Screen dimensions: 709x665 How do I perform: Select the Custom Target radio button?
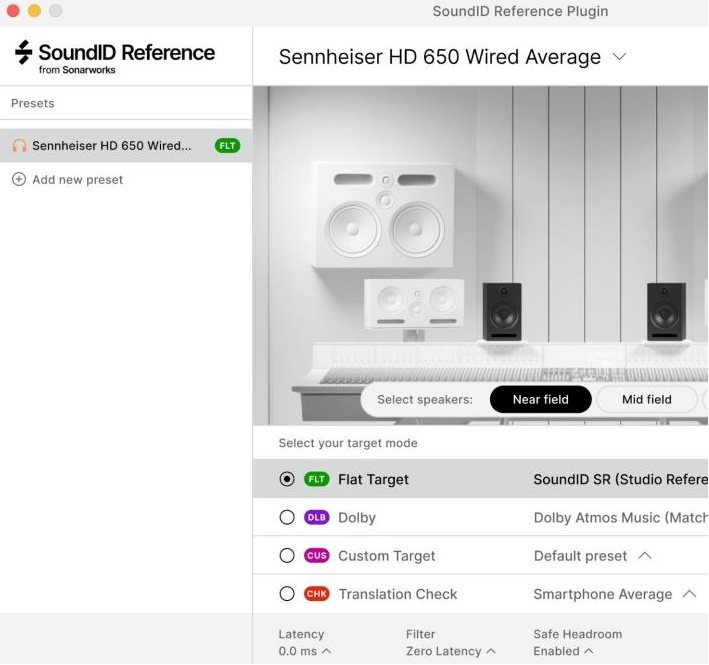(287, 556)
